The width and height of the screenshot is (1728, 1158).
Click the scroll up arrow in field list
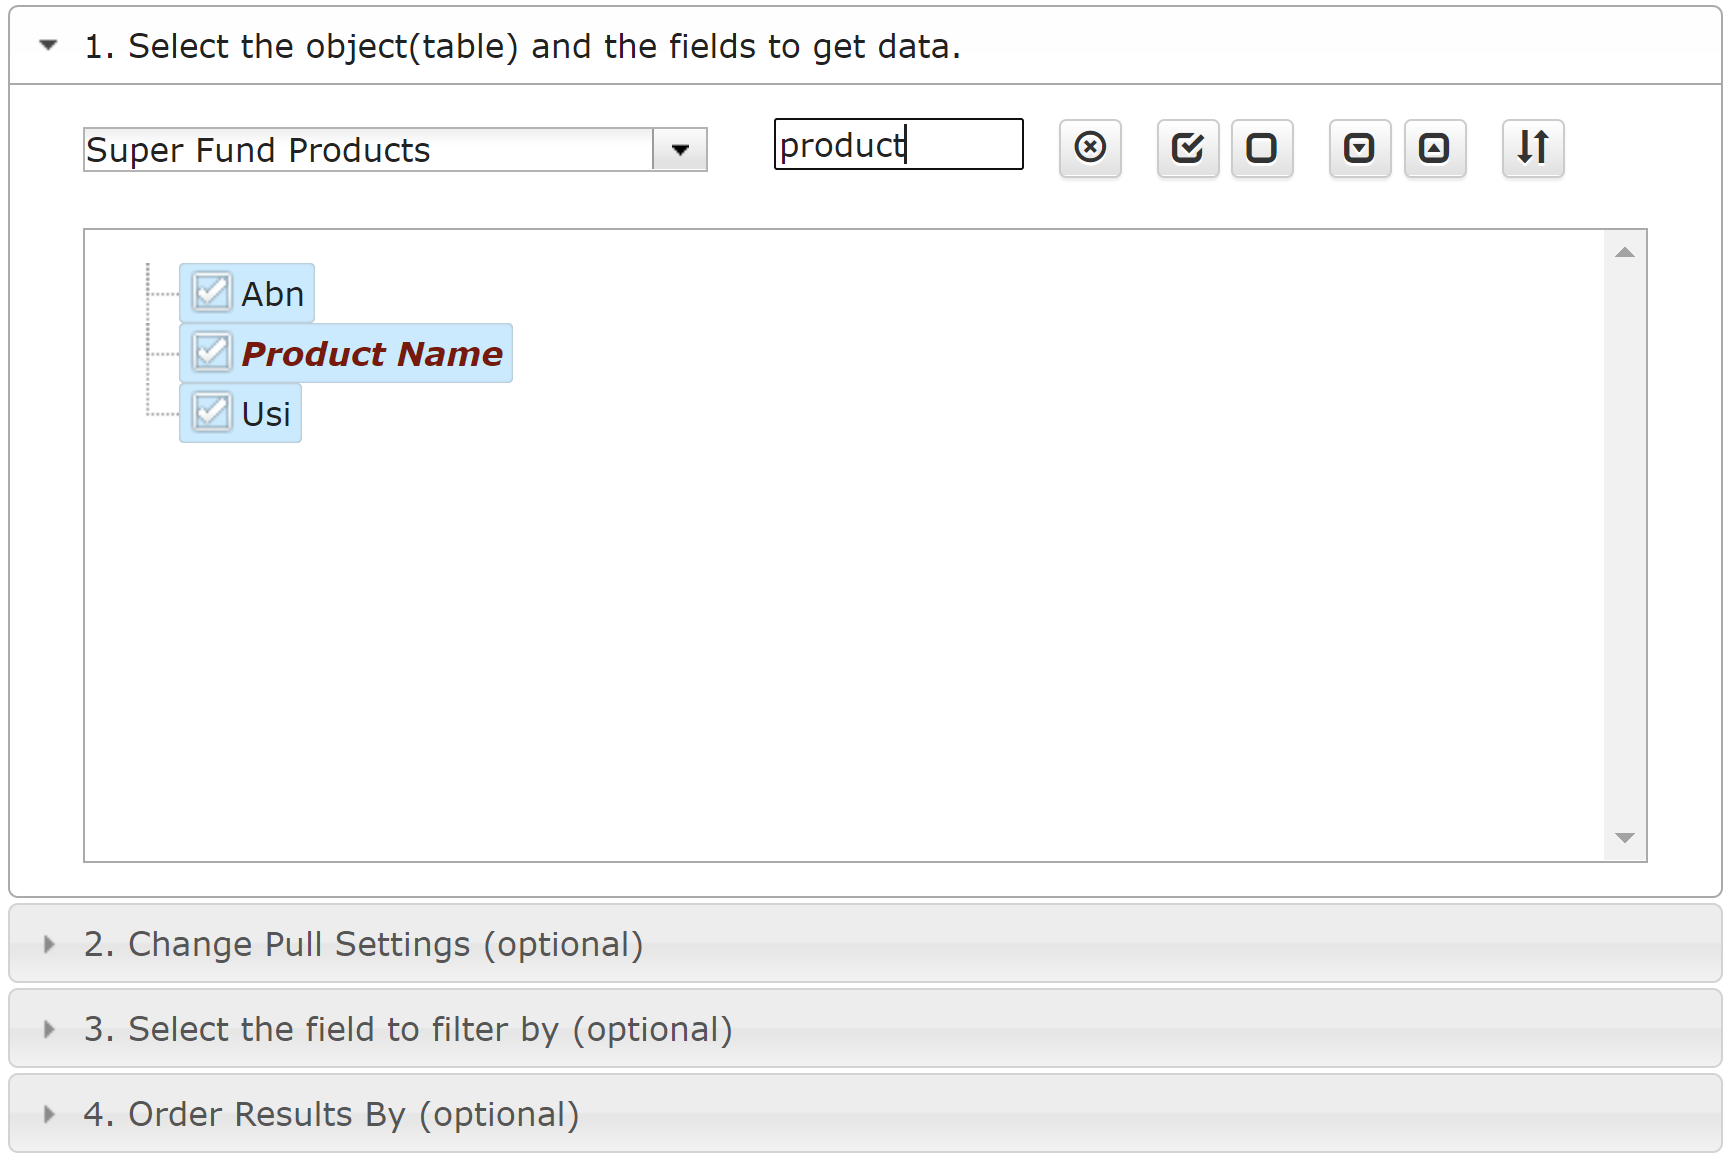(1625, 252)
